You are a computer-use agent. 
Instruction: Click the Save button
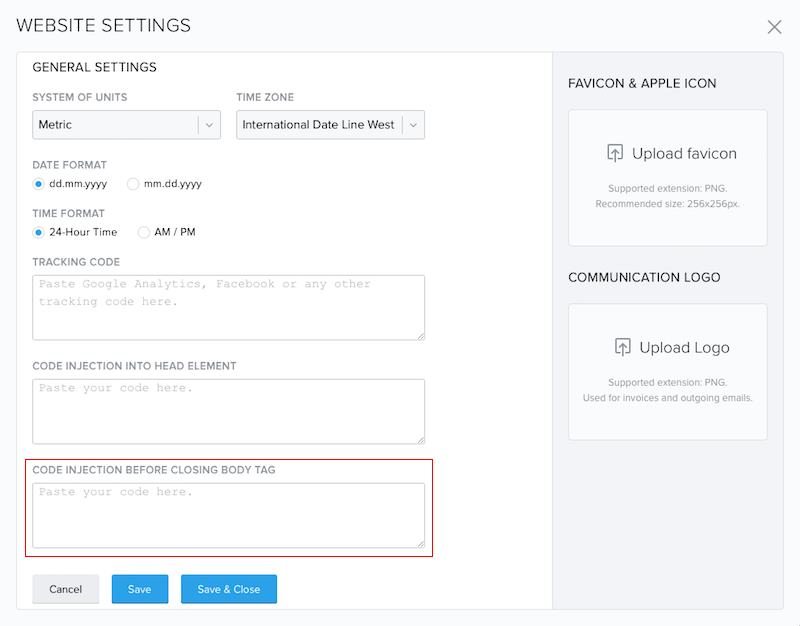pos(140,589)
